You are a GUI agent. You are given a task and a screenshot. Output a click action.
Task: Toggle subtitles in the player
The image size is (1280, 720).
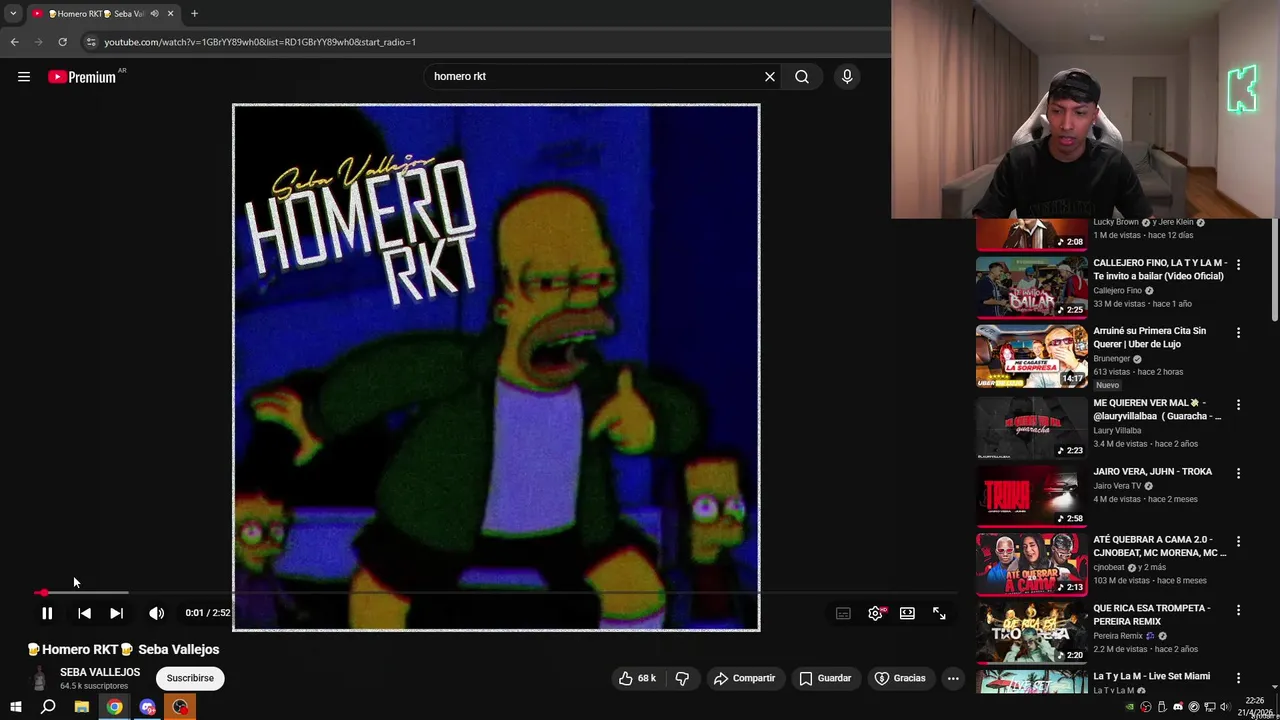tap(843, 613)
